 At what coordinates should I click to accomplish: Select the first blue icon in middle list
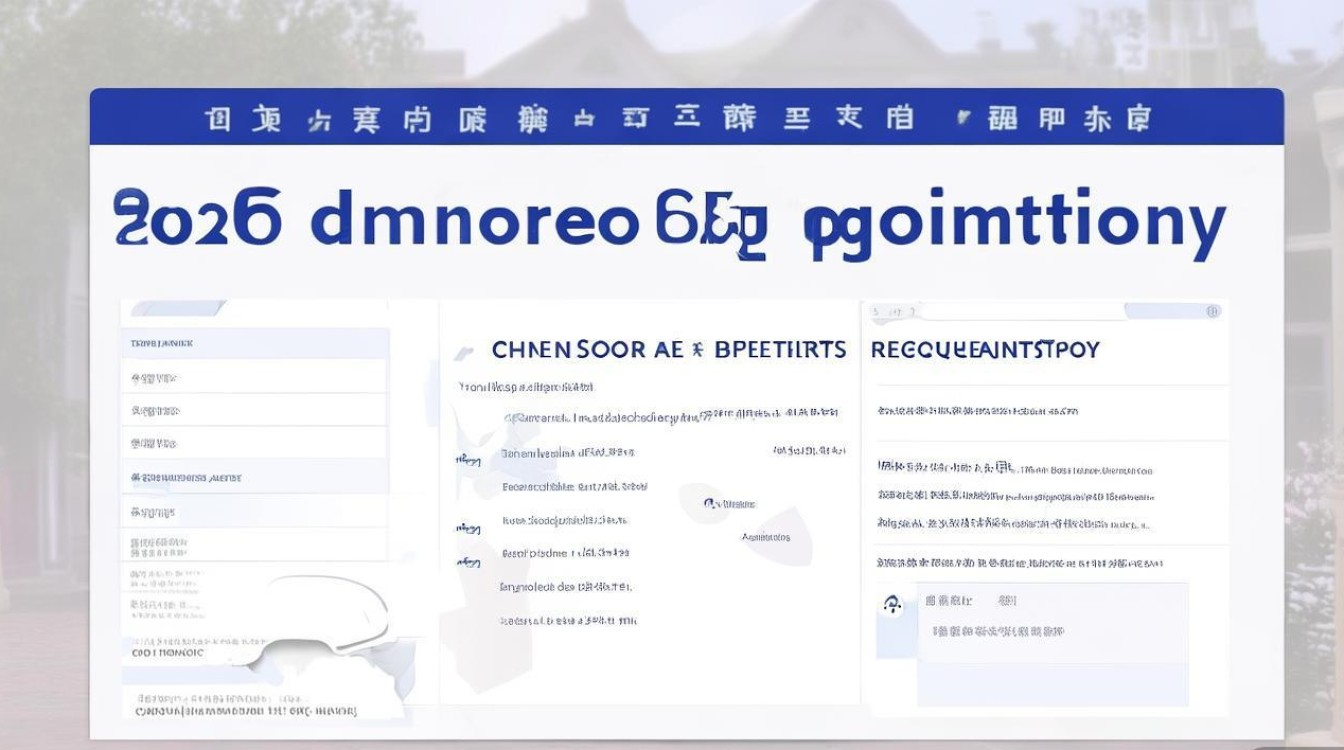click(468, 459)
